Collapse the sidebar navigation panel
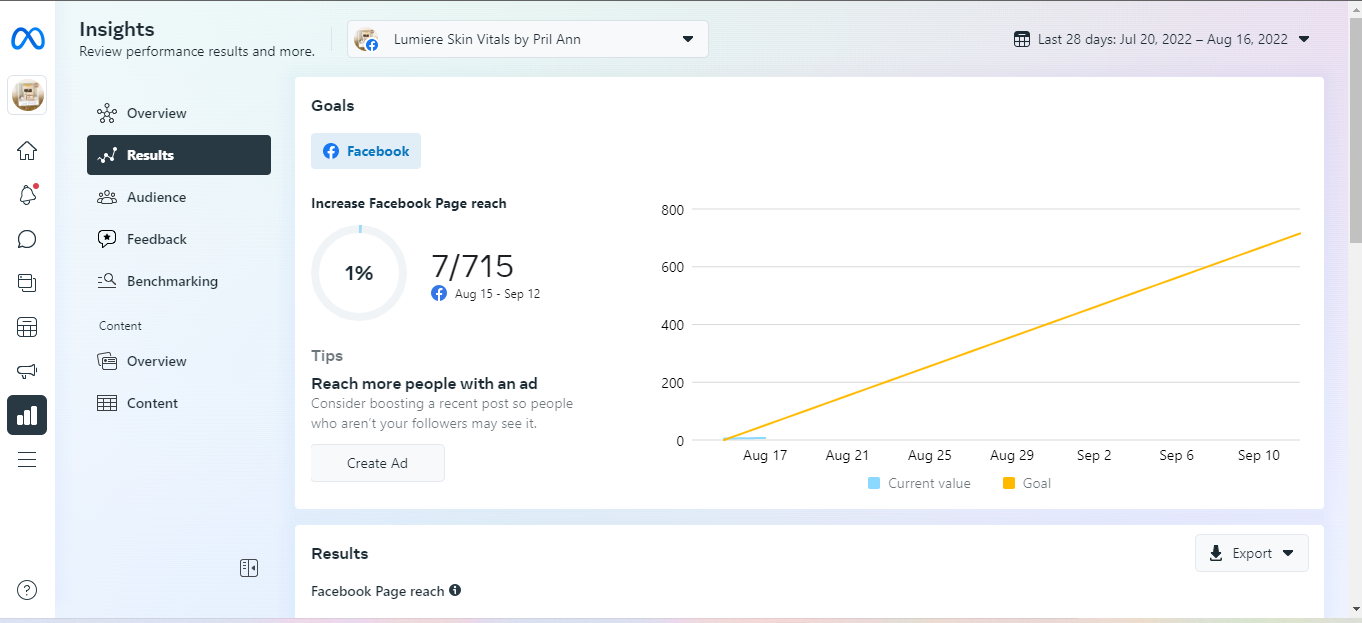This screenshot has height=623, width=1362. [249, 568]
